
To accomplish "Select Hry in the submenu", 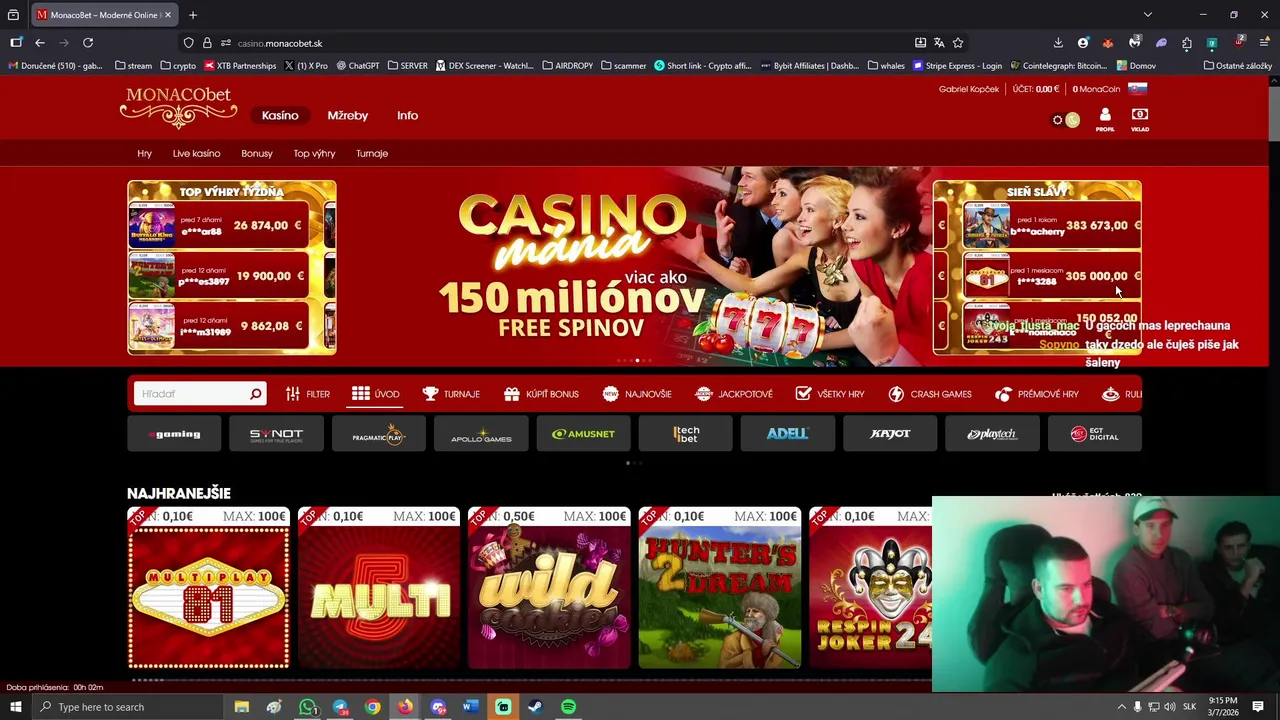I will (145, 153).
